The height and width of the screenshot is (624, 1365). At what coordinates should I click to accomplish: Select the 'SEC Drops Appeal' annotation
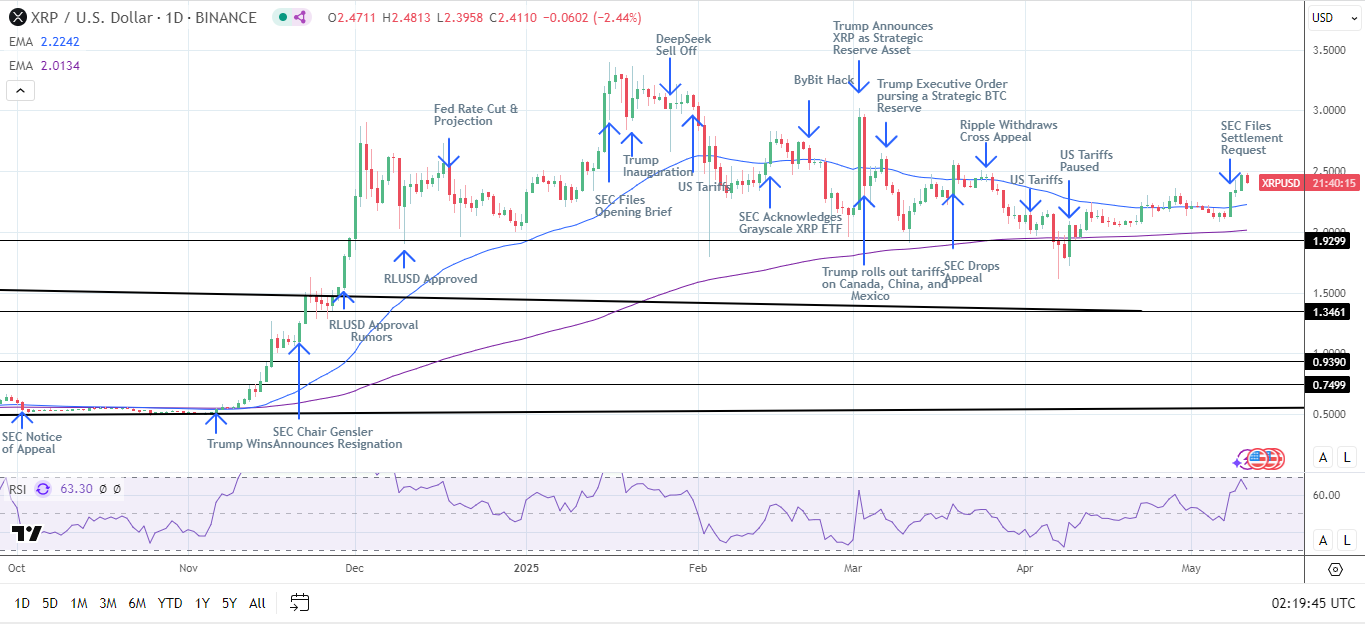point(971,272)
